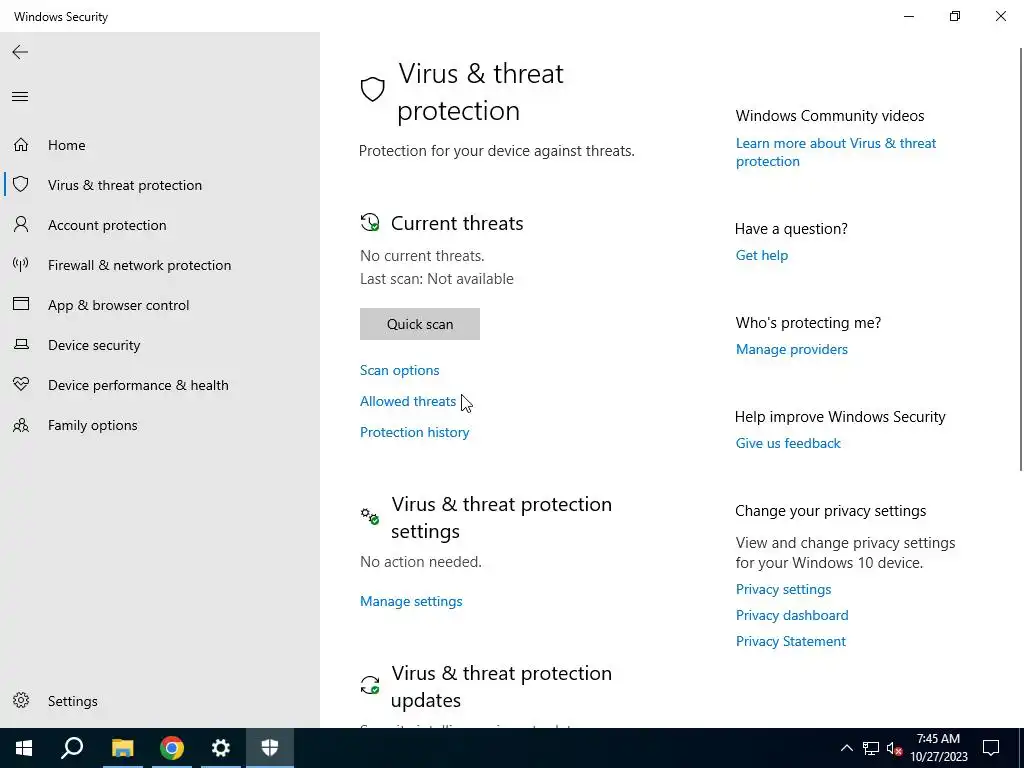Click Manage providers link
Screen dimensions: 1024x768
tap(792, 349)
